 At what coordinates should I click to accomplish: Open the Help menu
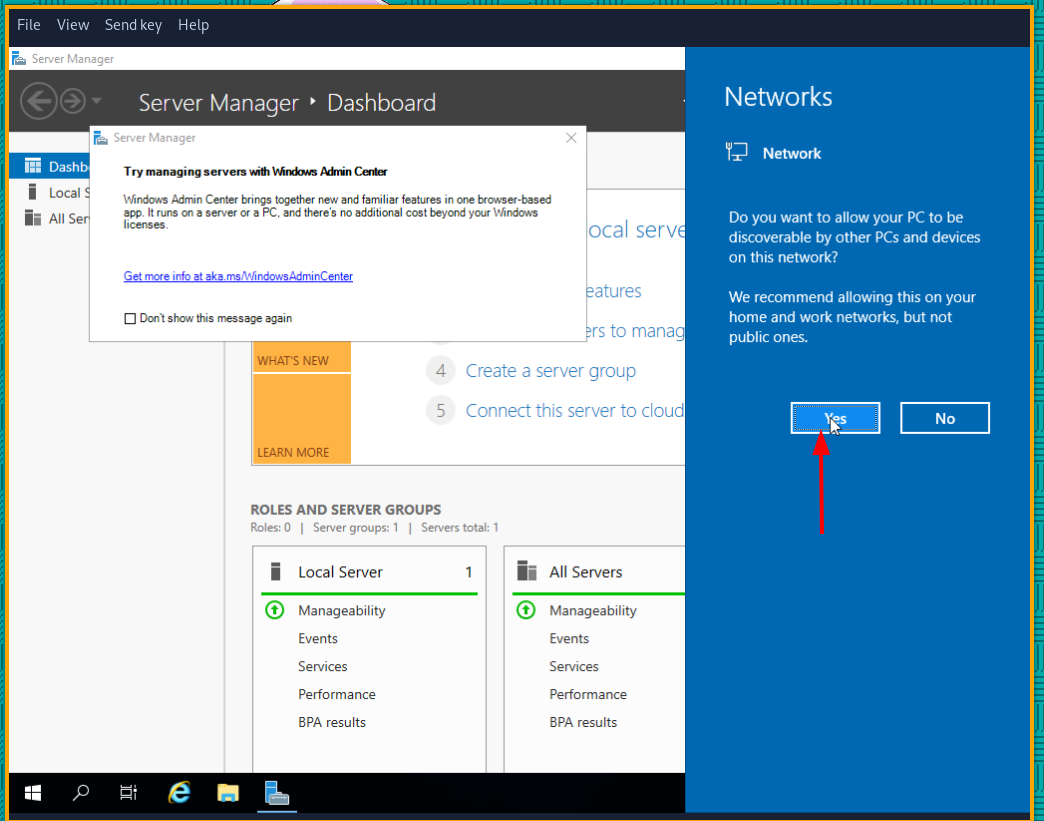pos(193,25)
